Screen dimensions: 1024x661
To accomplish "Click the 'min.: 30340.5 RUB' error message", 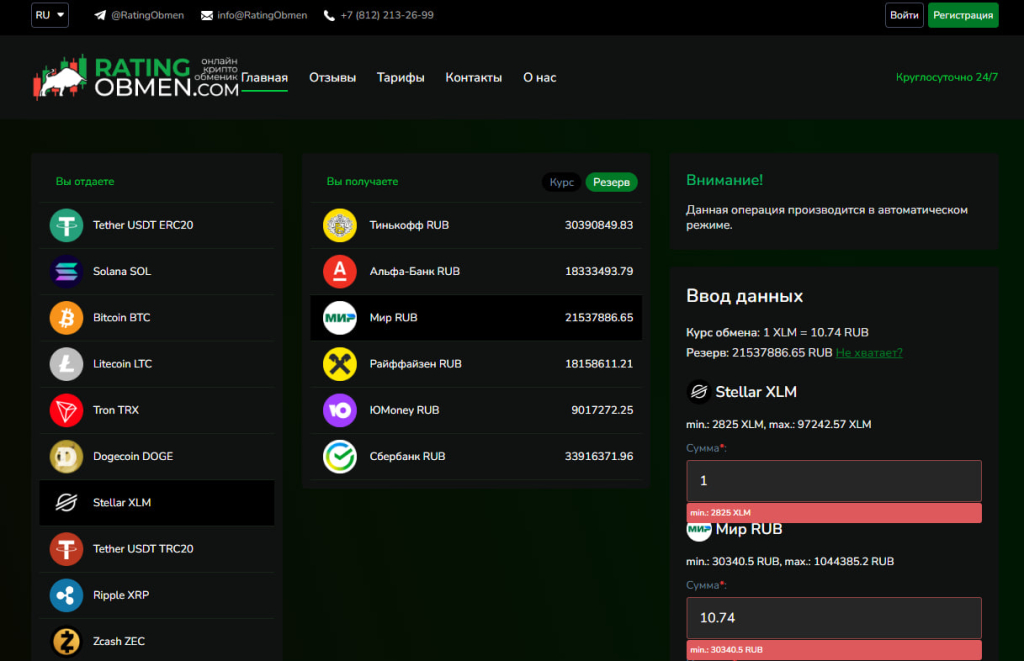I will pyautogui.click(x=833, y=650).
